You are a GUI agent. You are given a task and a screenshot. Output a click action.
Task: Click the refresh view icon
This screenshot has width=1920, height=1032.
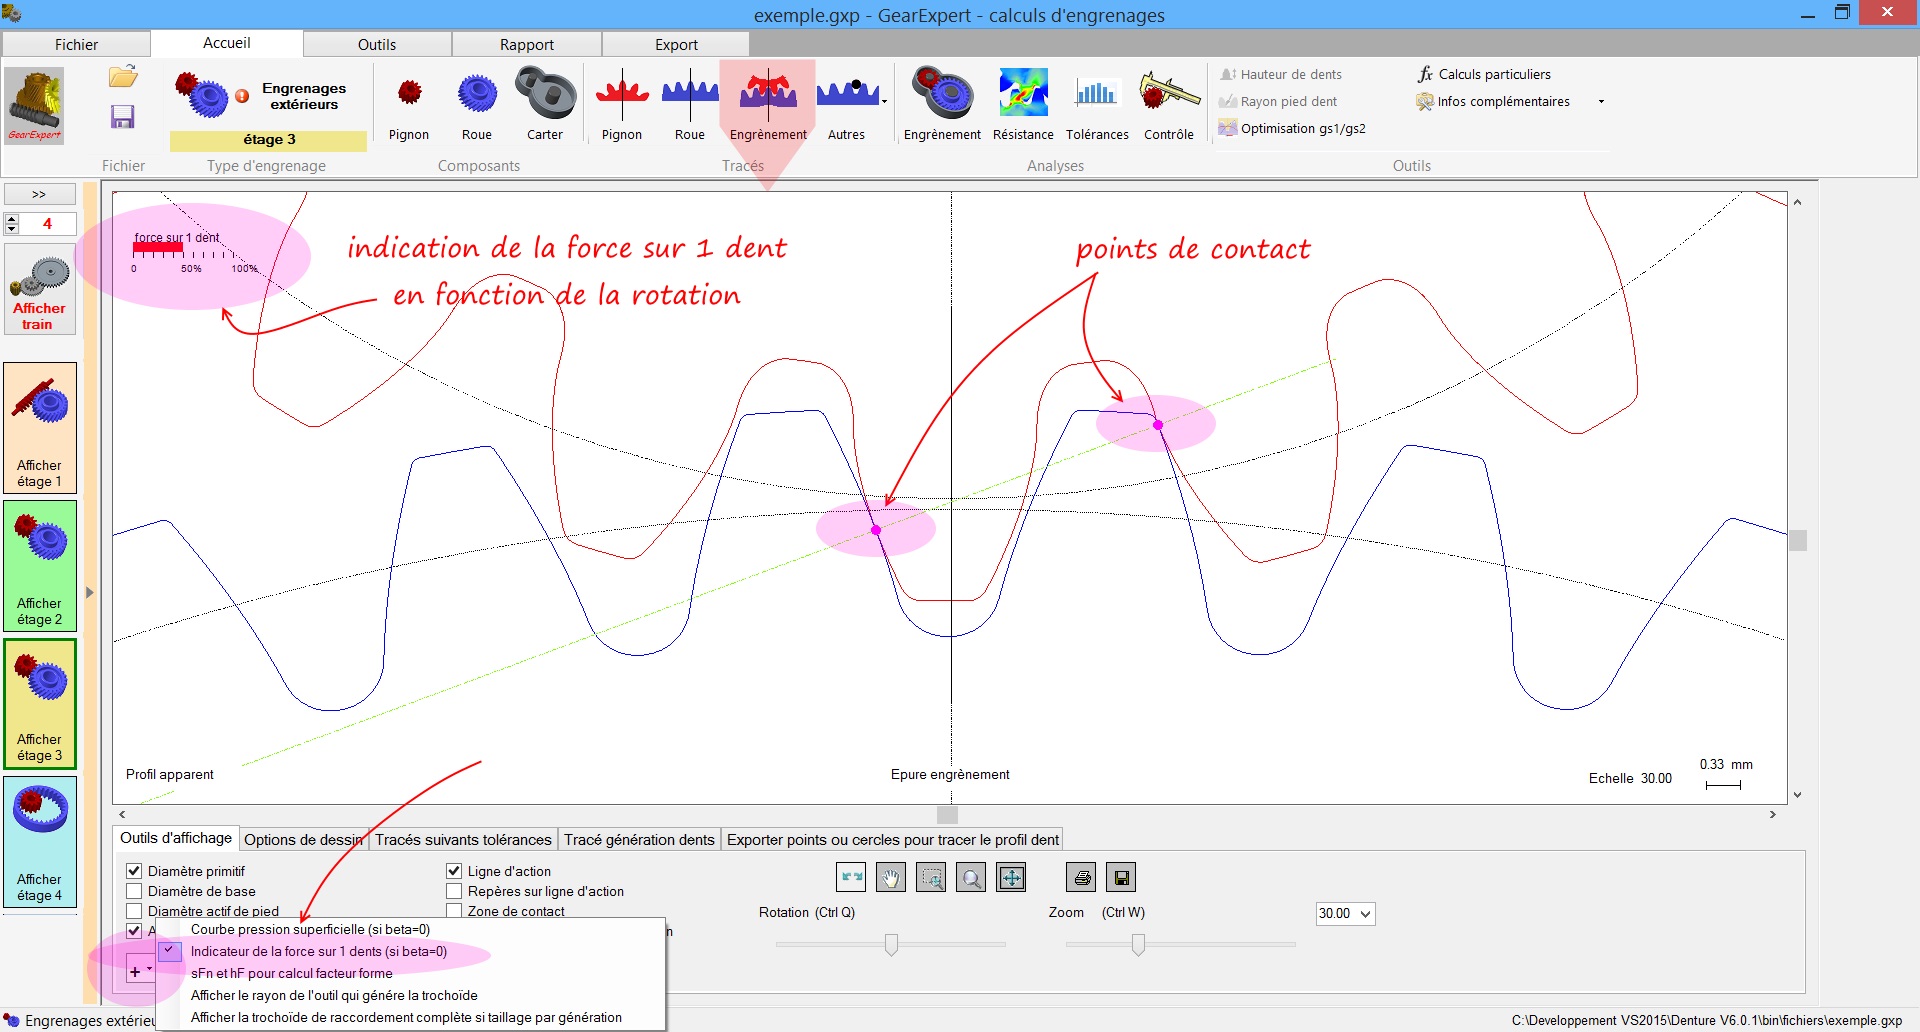(851, 878)
